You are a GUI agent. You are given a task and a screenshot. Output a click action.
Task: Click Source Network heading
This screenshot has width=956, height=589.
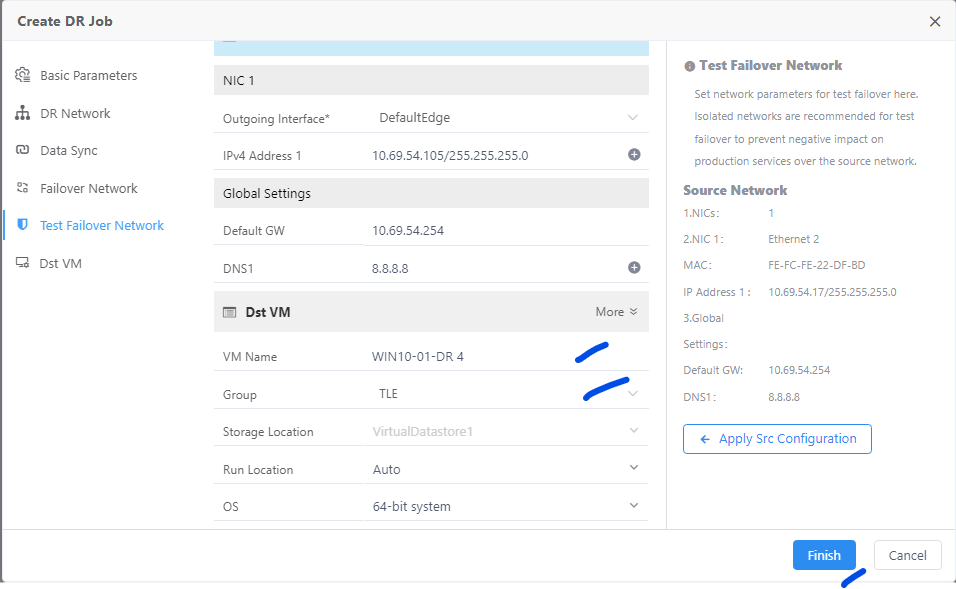click(735, 190)
